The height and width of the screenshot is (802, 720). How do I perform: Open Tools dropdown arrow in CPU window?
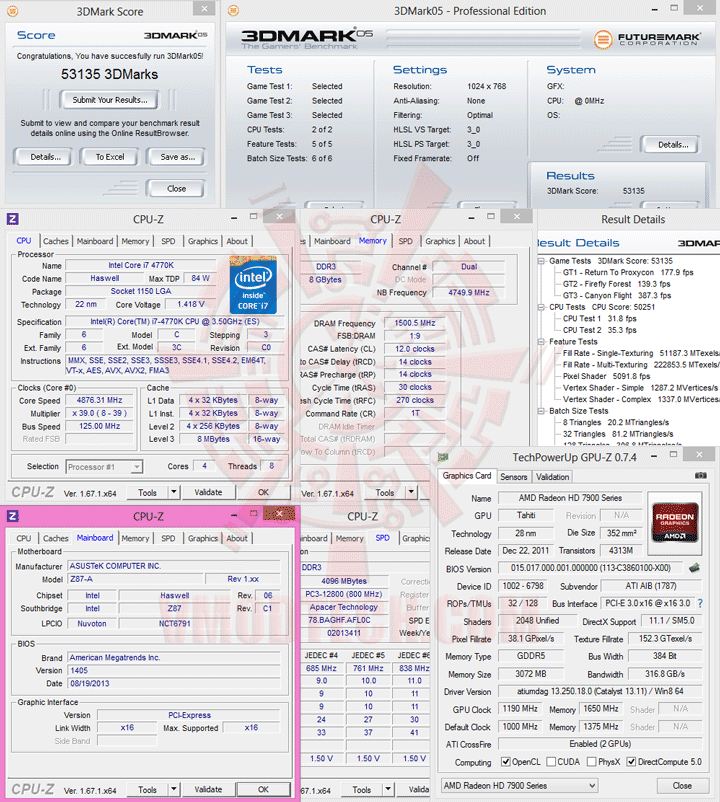[174, 492]
